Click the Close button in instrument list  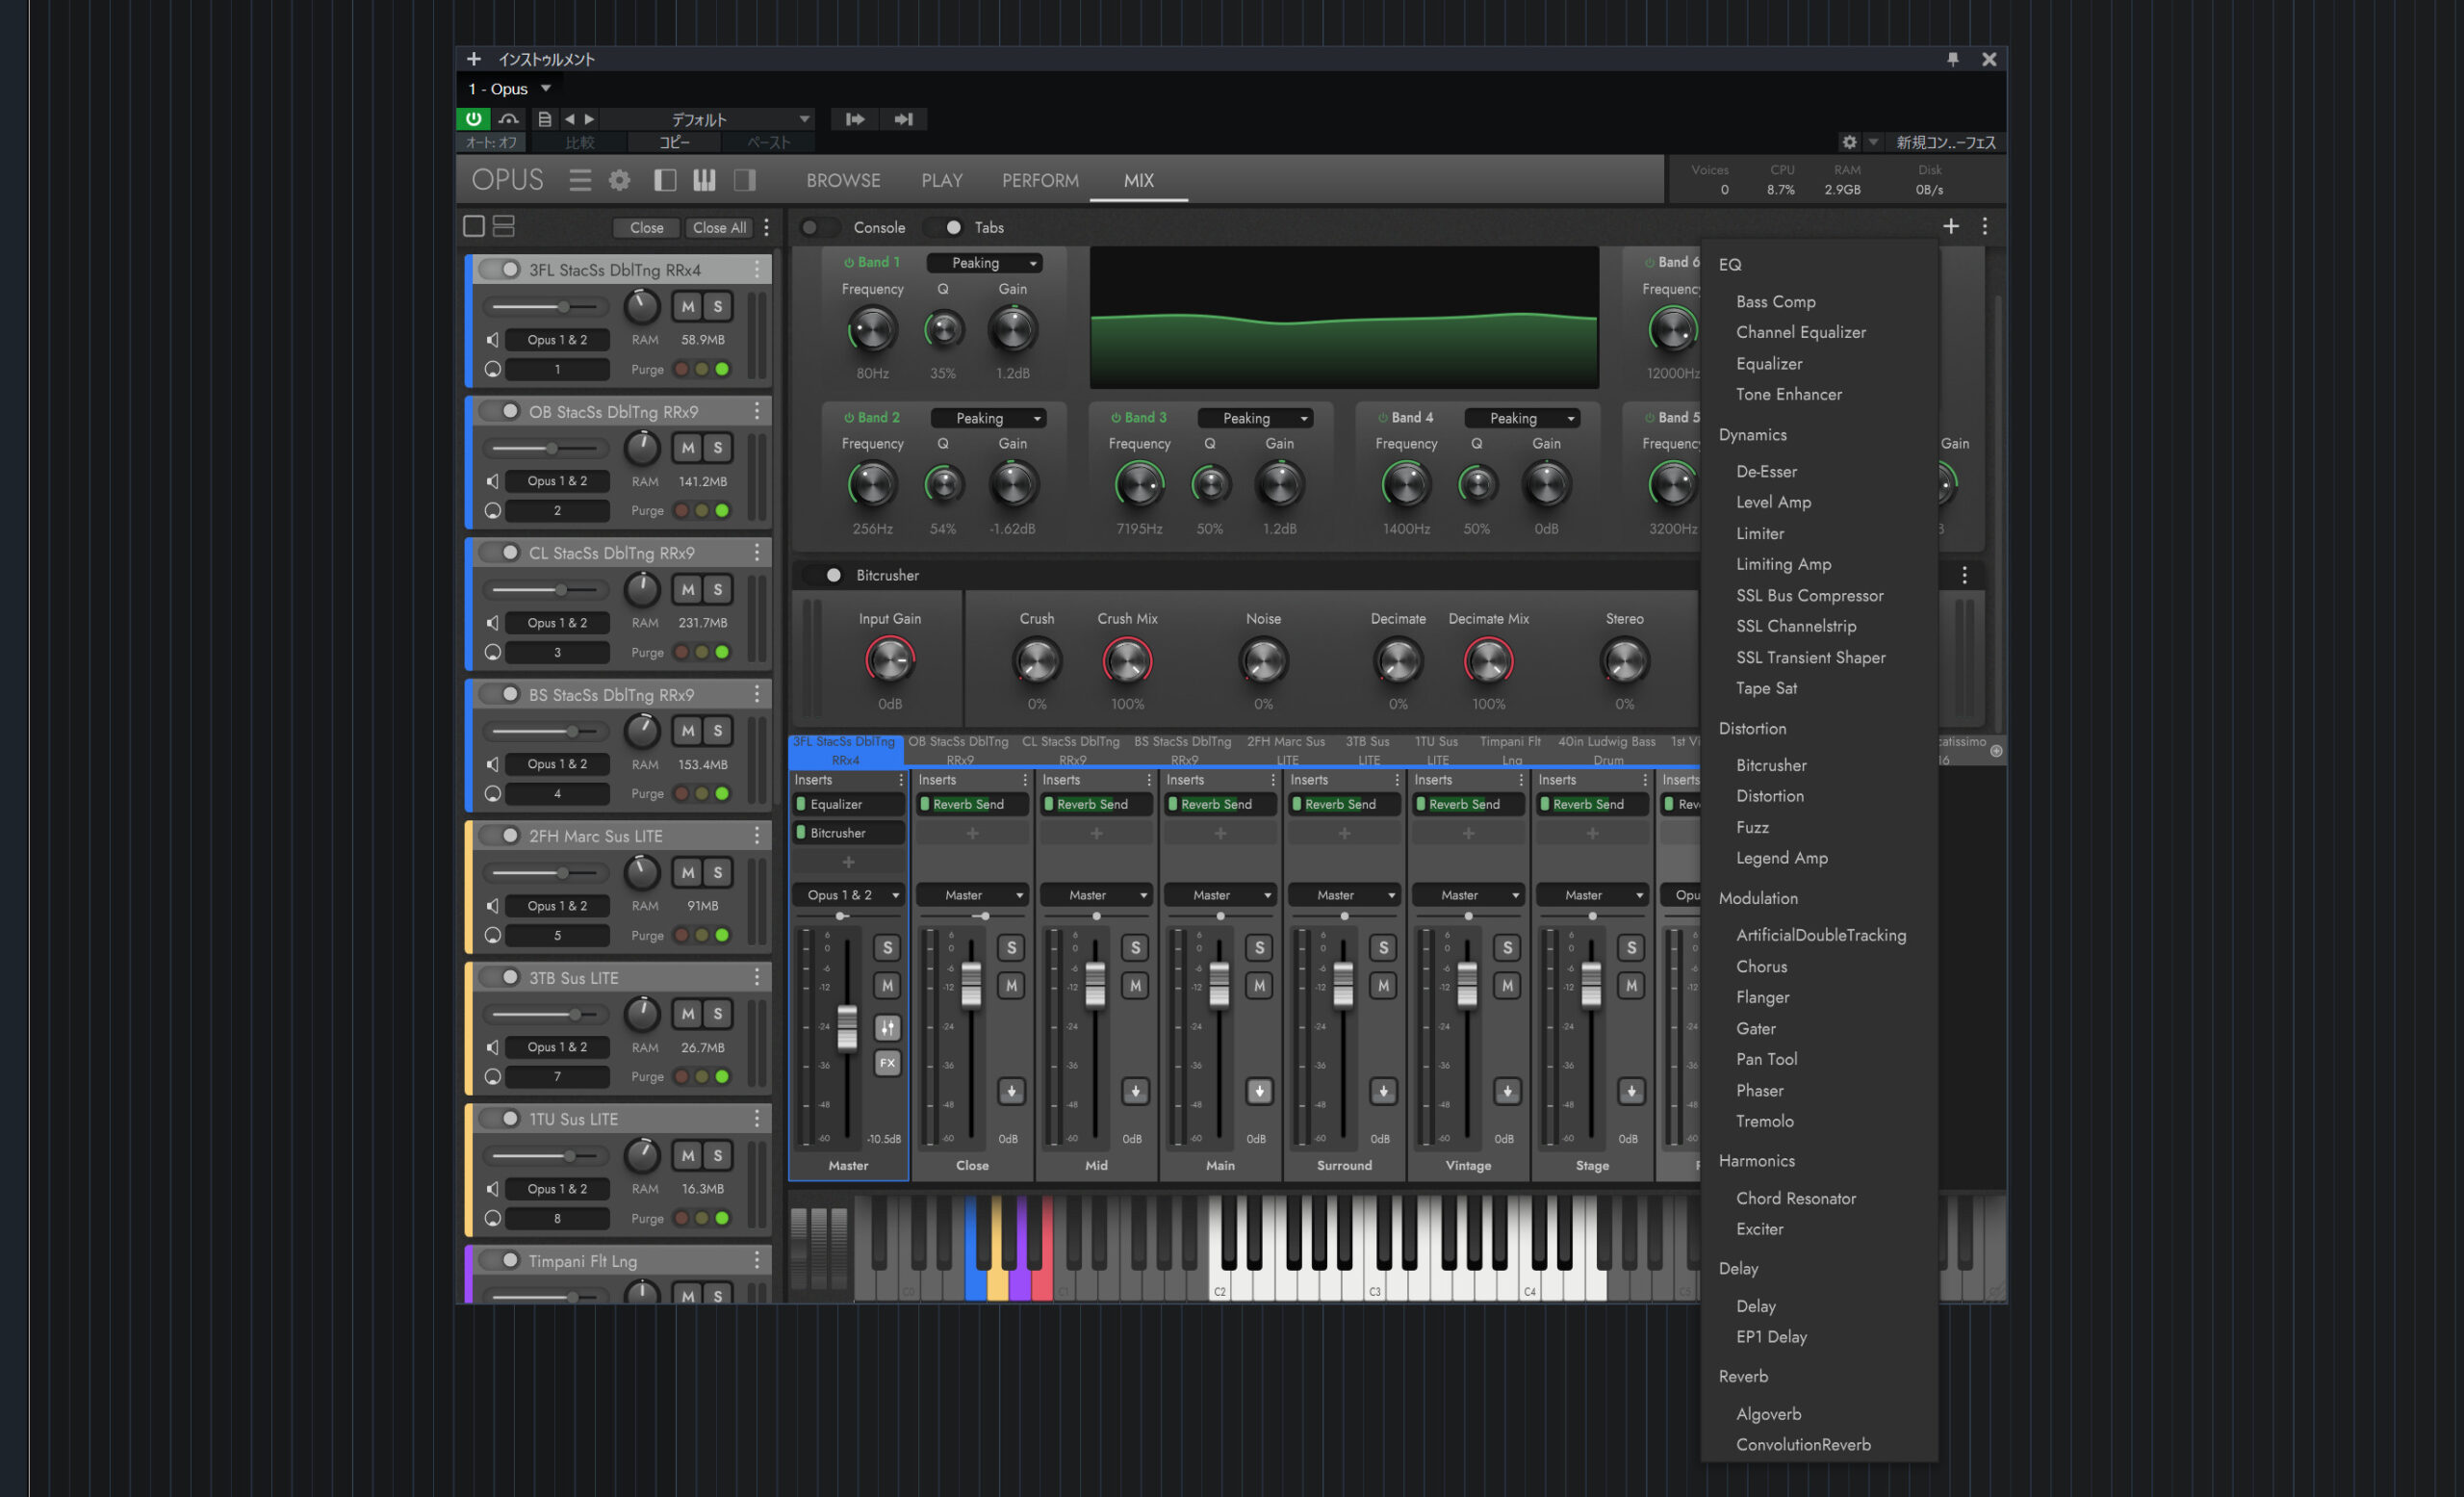(646, 228)
